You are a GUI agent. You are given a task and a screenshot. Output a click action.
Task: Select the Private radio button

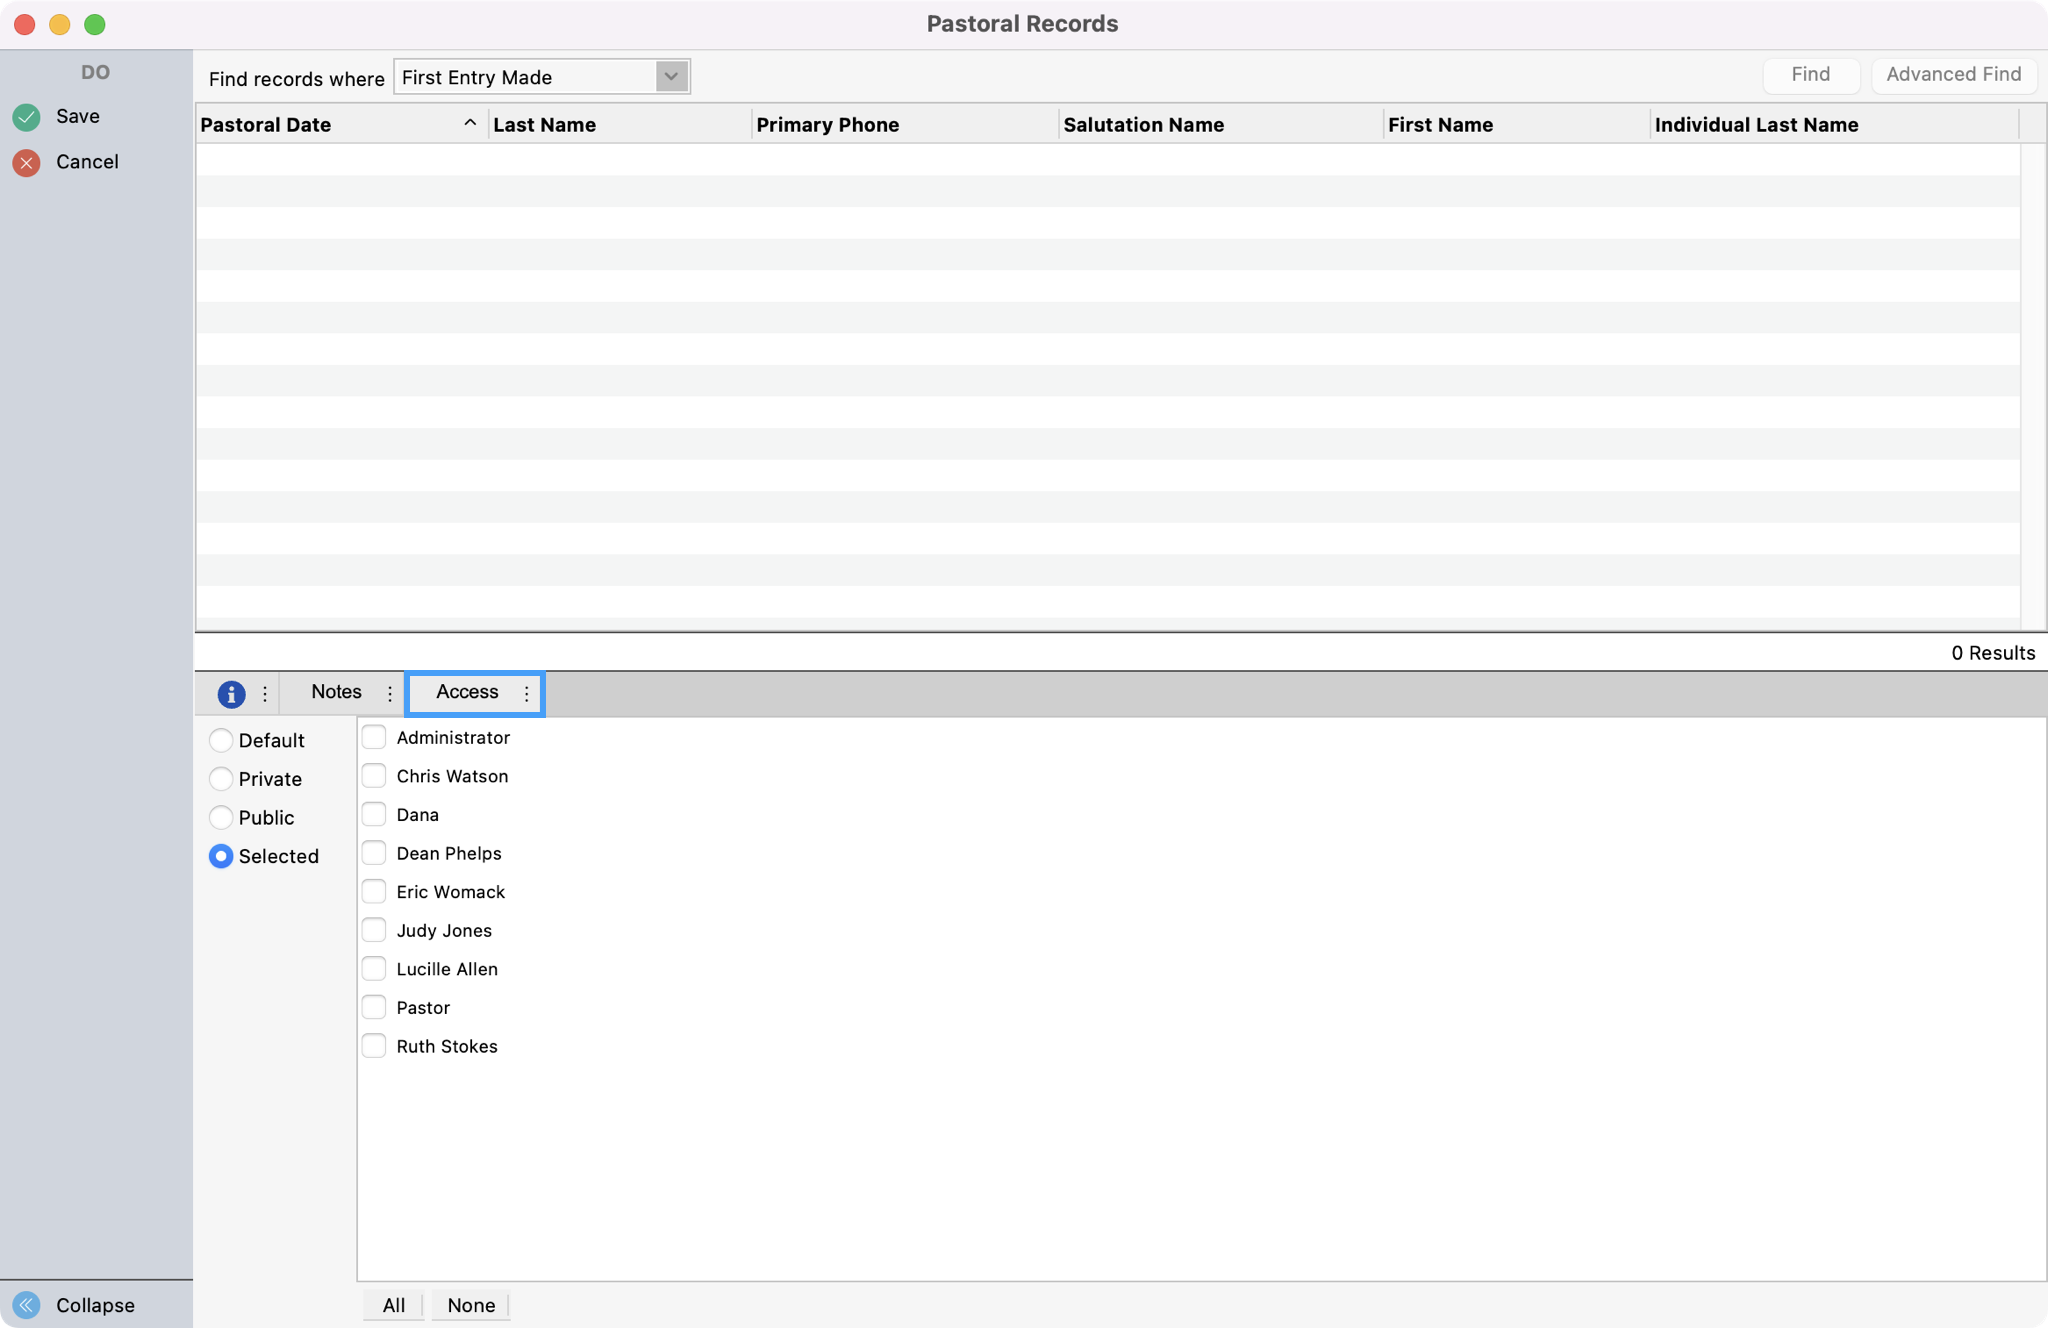click(222, 779)
